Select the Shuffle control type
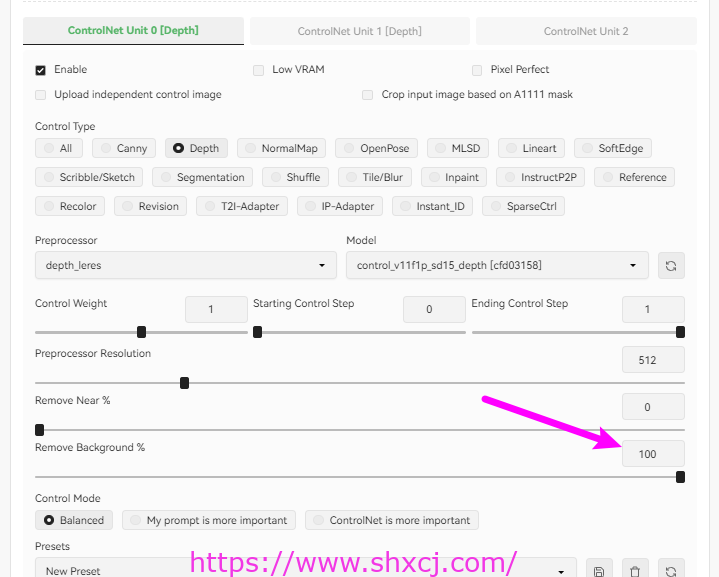 tap(295, 177)
